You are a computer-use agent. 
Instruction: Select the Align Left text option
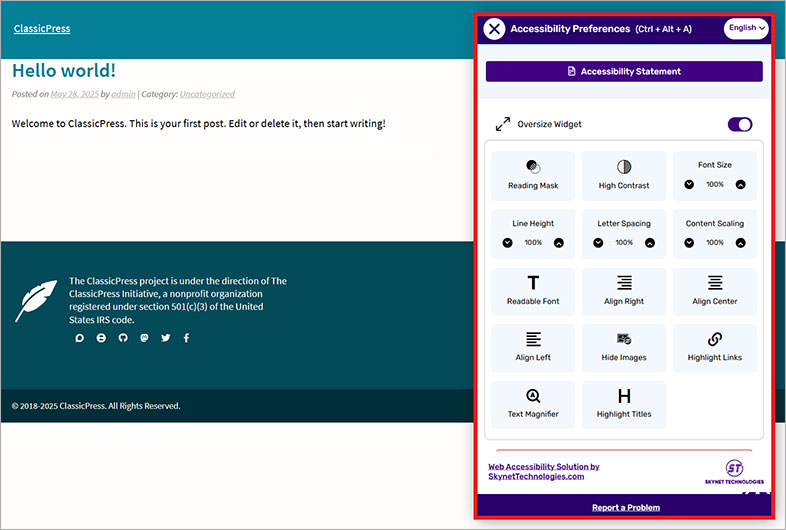coord(533,347)
